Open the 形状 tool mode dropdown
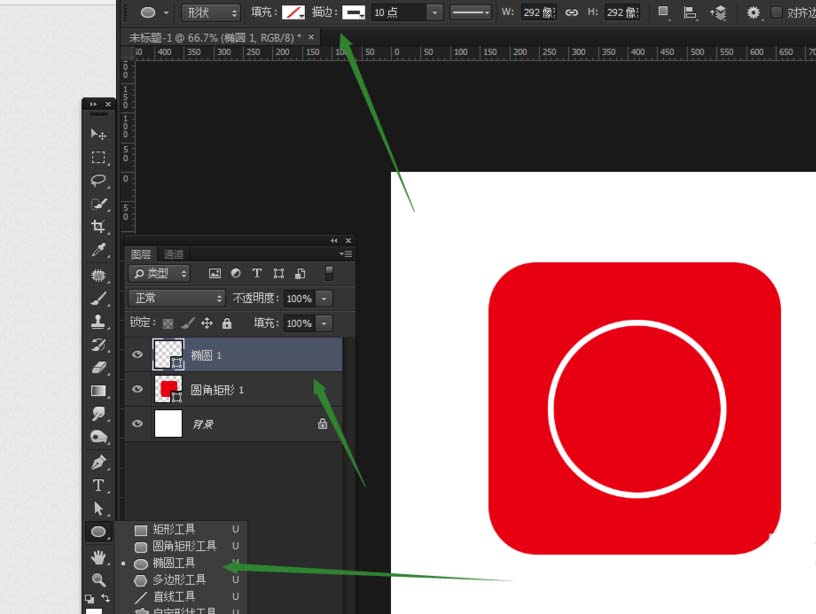816x614 pixels. (209, 13)
